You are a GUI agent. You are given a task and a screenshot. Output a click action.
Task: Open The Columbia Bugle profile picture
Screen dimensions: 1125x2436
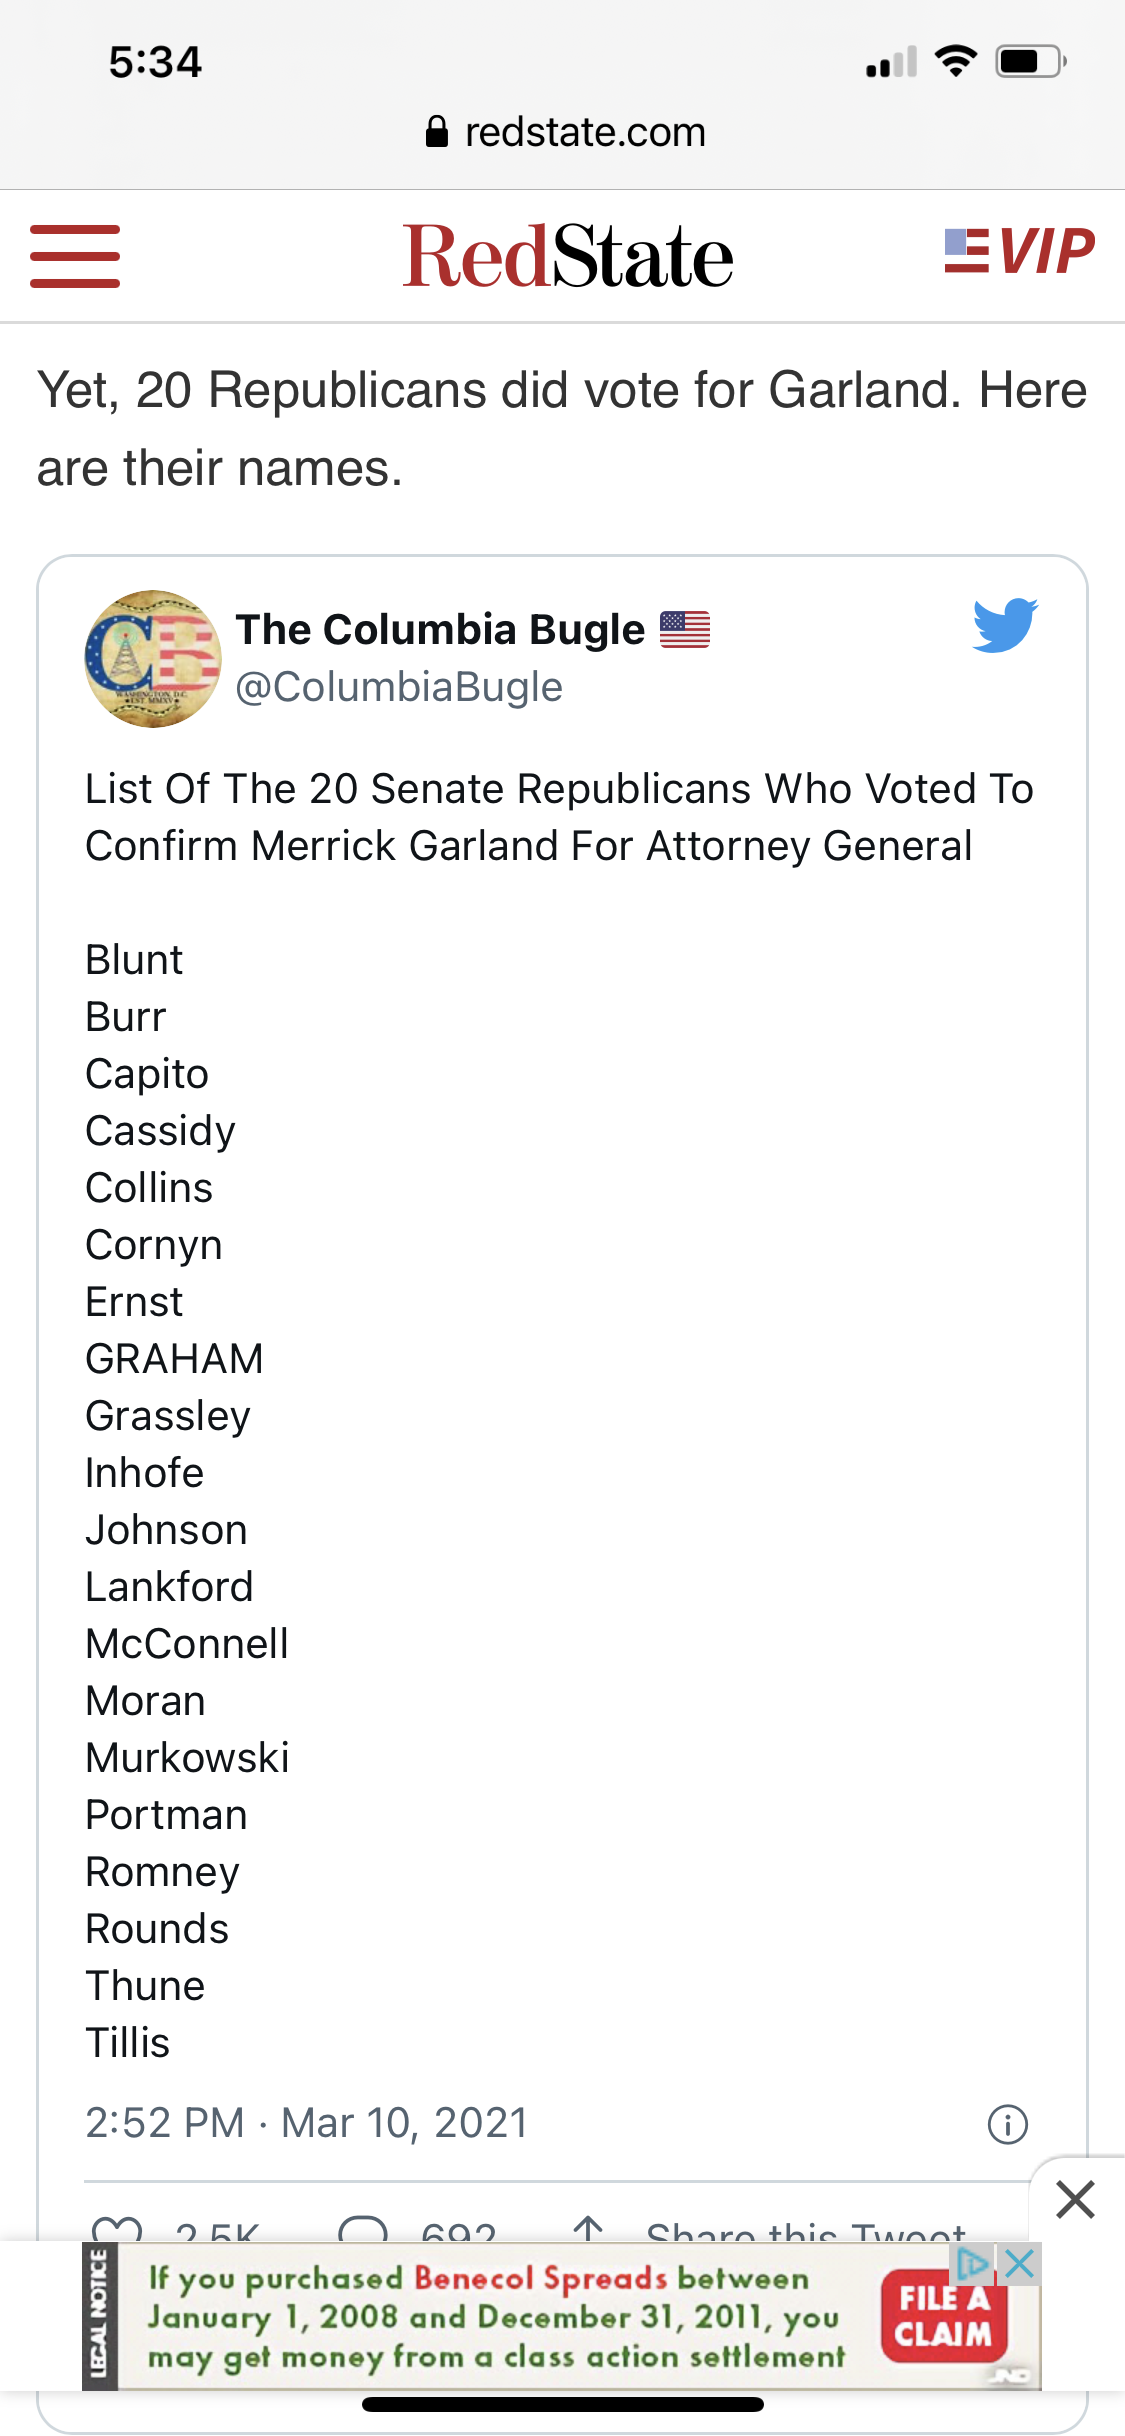coord(152,658)
